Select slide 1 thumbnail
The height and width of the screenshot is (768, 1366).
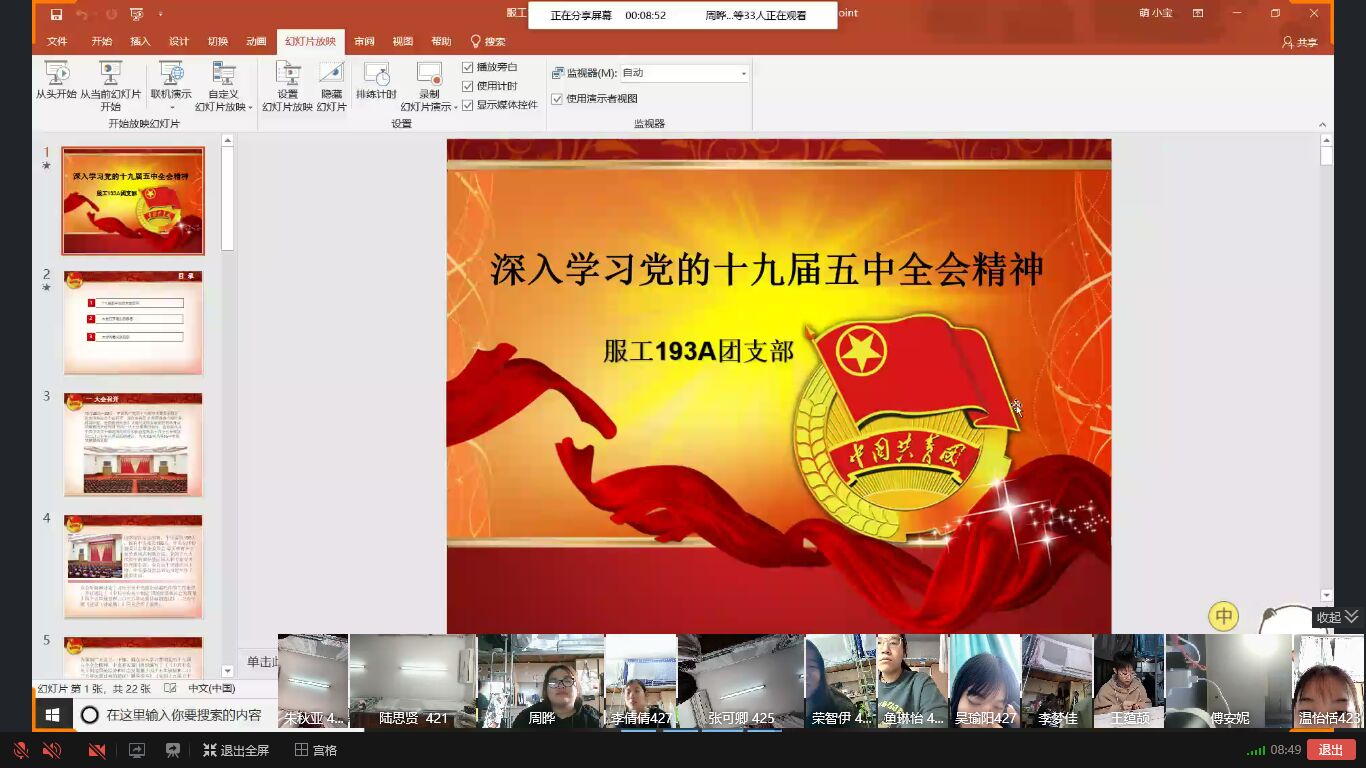point(133,201)
